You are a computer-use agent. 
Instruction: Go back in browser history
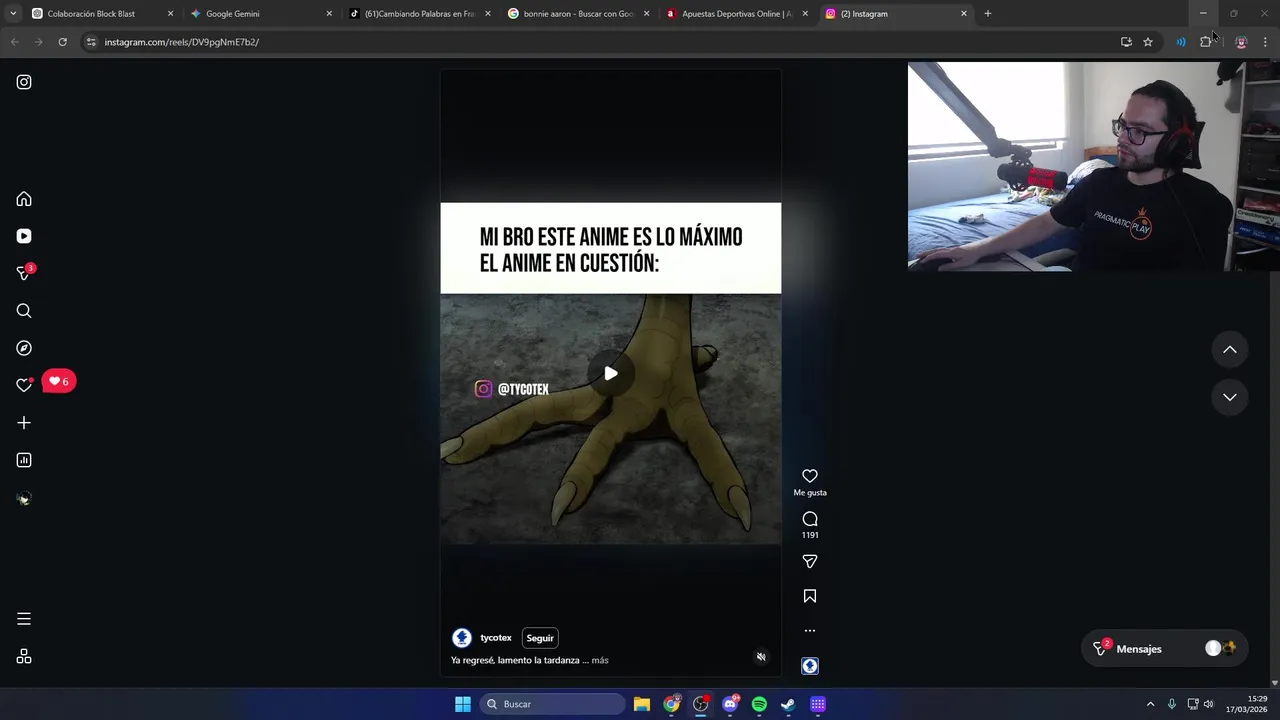15,42
